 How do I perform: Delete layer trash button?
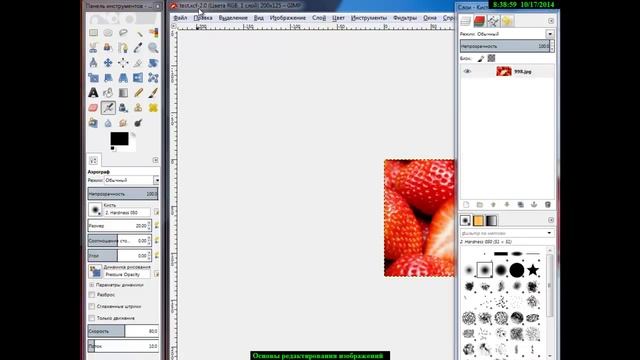click(548, 204)
